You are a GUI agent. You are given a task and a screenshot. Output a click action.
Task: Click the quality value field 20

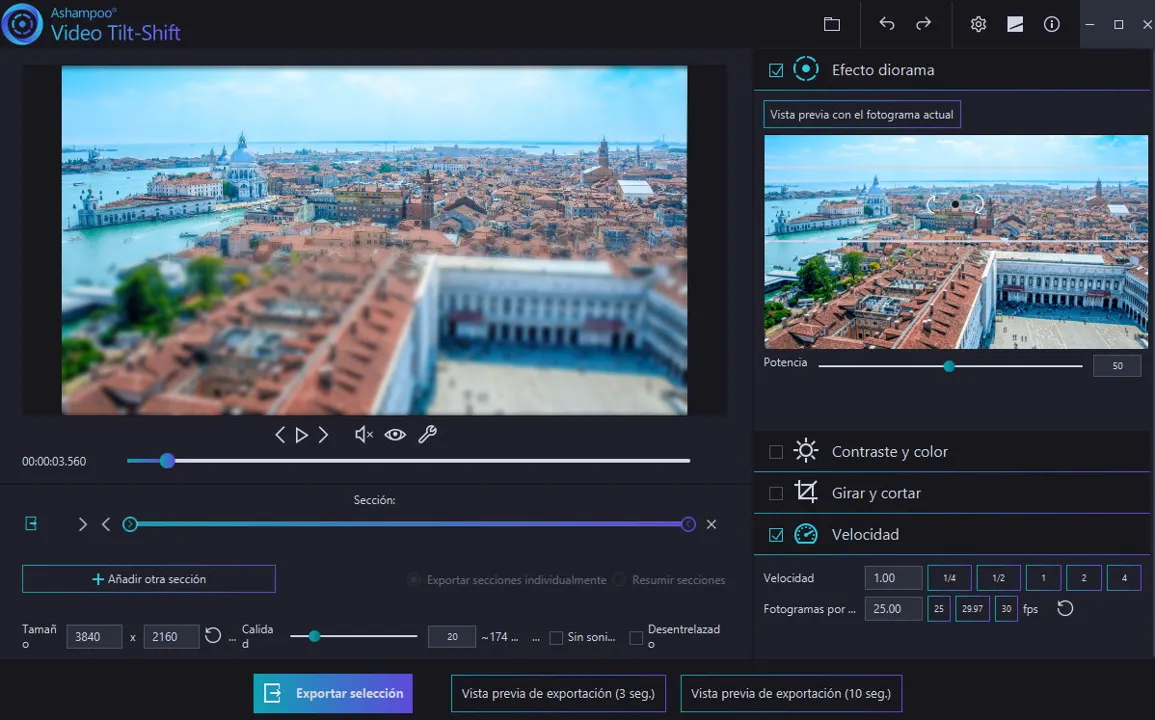[x=452, y=637]
